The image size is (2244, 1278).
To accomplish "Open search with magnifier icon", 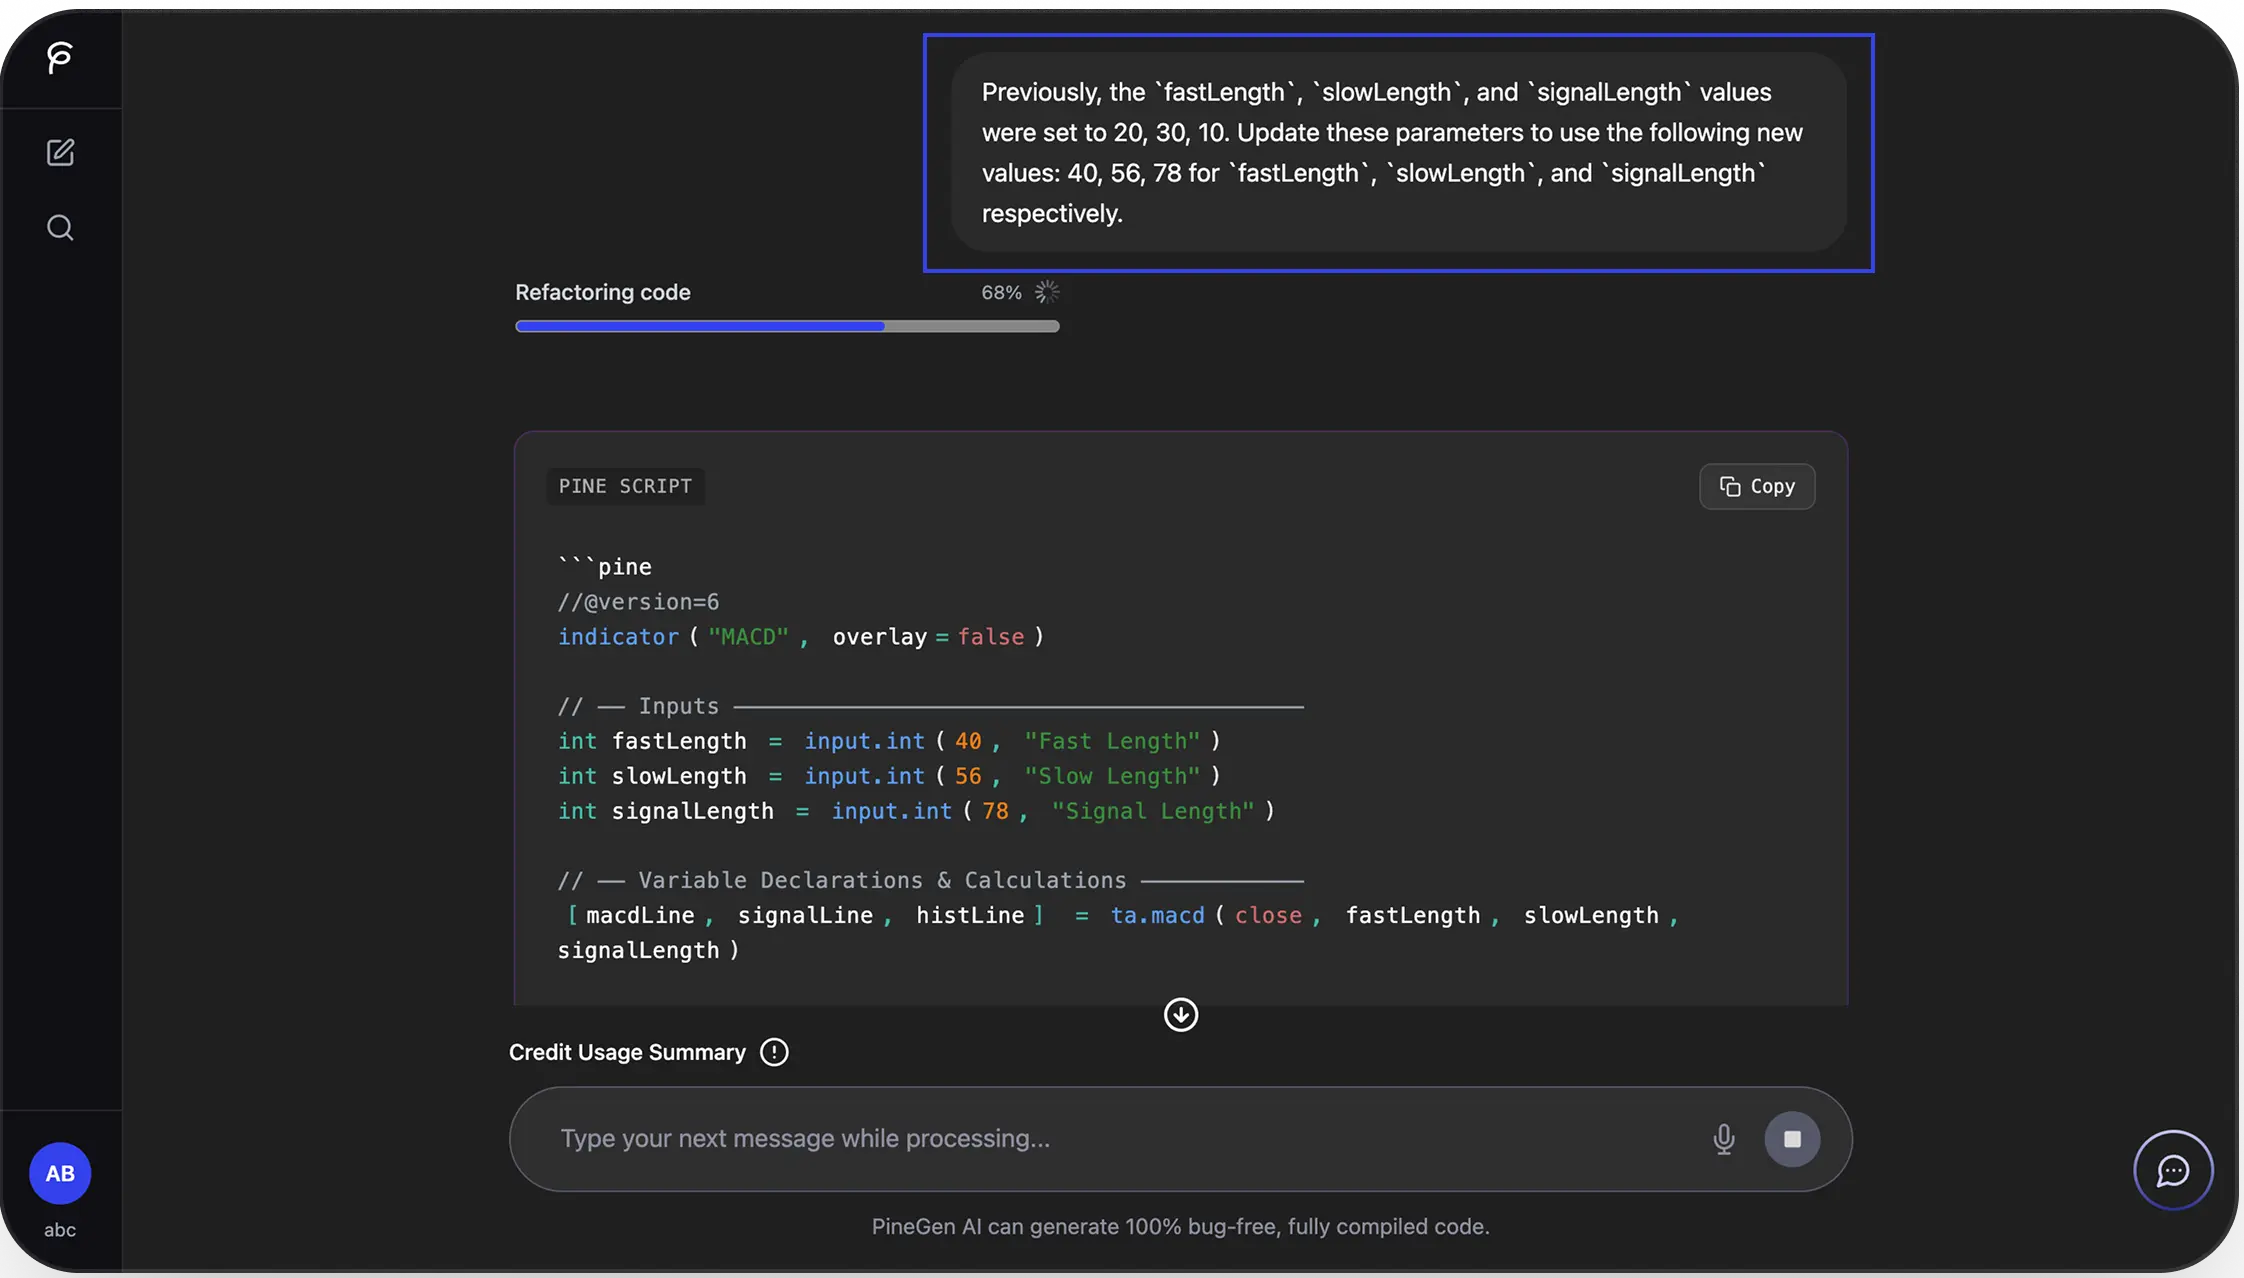I will tap(60, 228).
